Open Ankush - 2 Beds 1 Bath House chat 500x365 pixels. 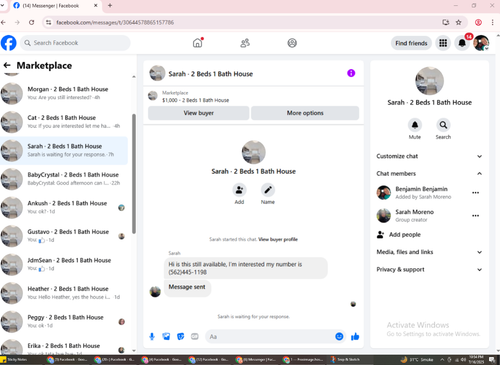[x=64, y=207]
